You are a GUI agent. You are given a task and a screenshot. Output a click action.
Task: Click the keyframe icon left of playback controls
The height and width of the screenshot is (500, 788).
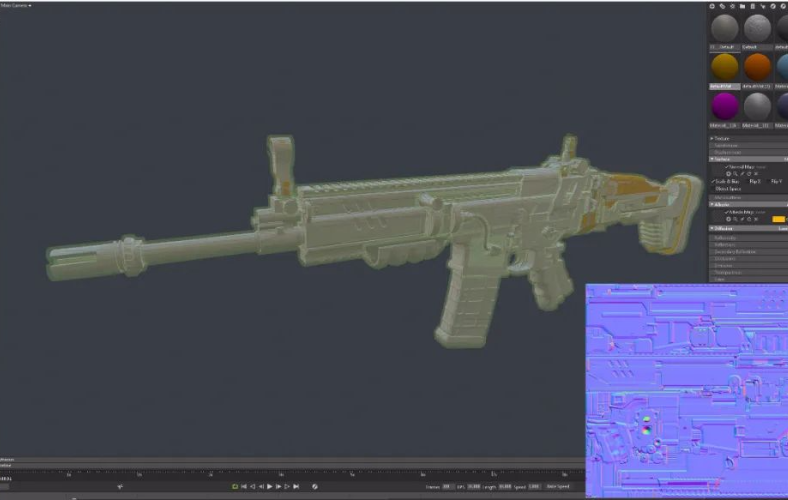(120, 486)
